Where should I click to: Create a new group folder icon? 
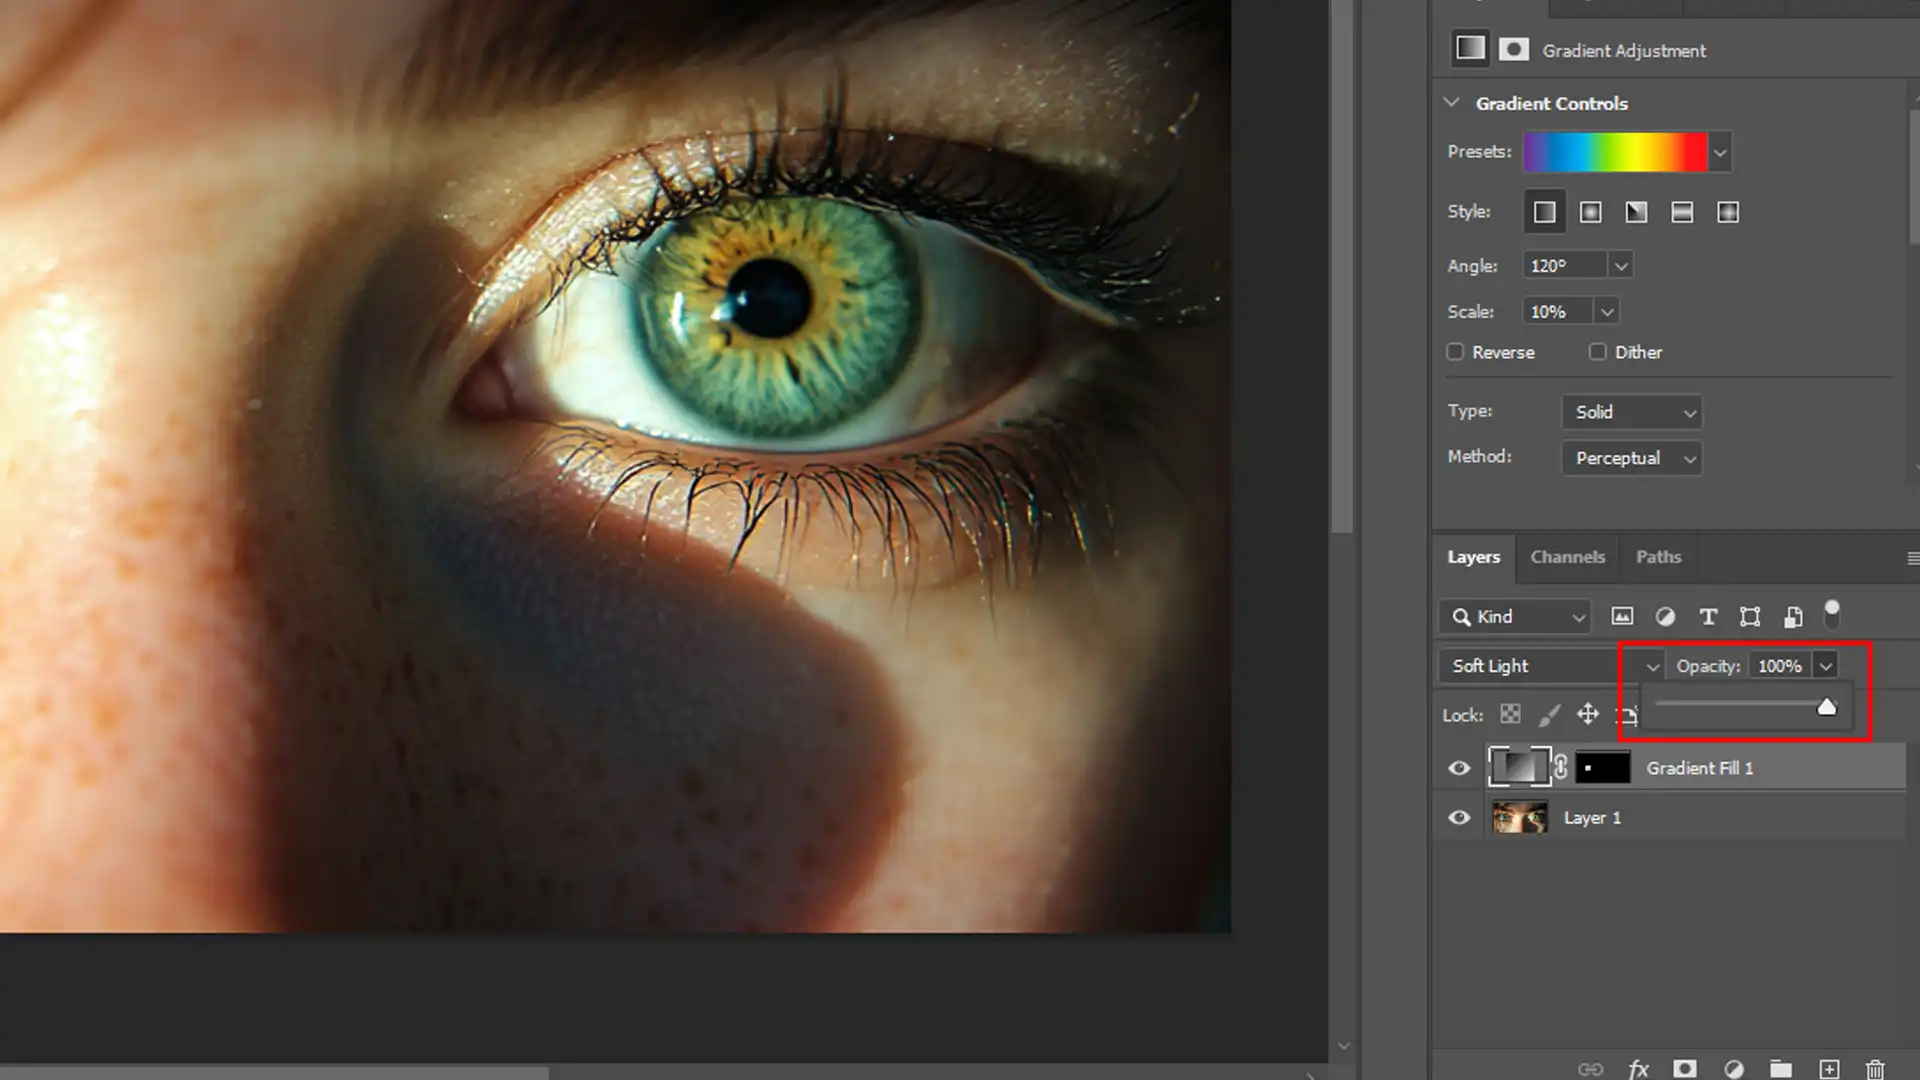click(x=1781, y=1069)
